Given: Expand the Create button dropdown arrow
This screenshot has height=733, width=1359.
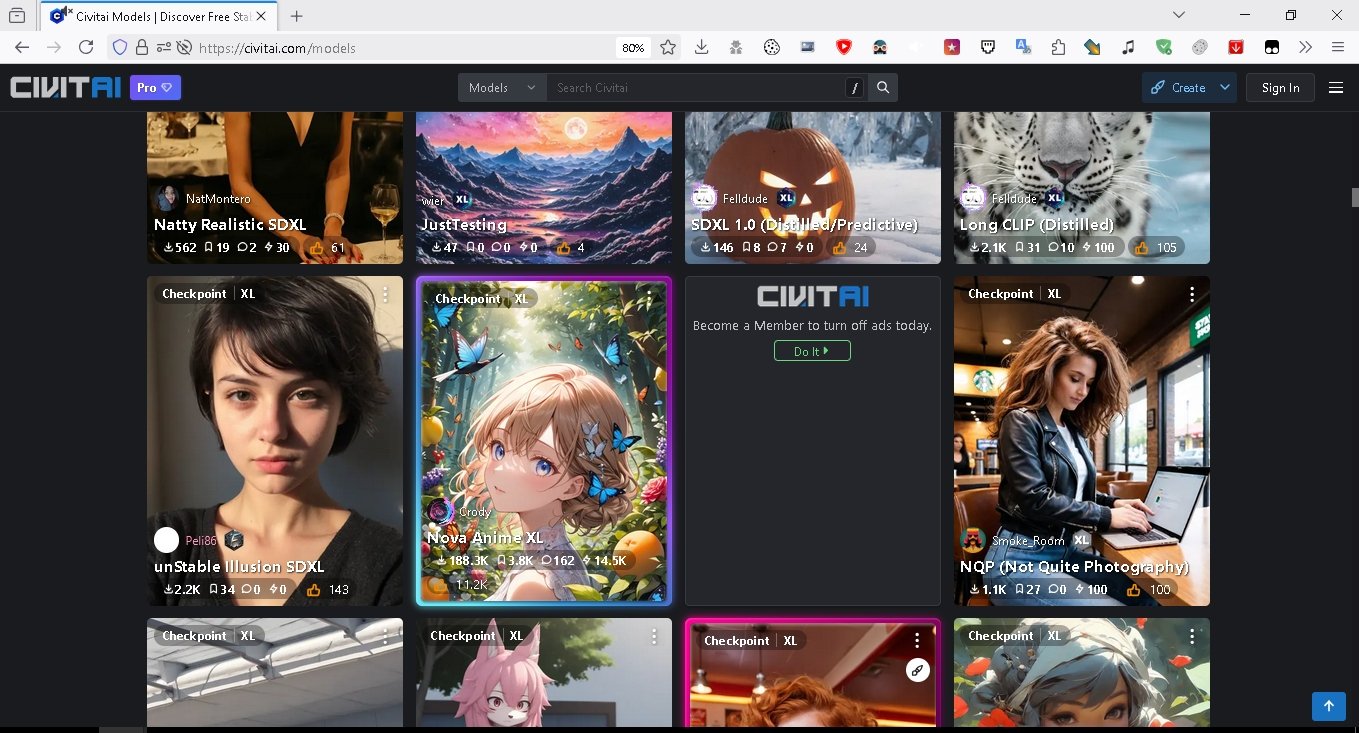Looking at the screenshot, I should [1224, 88].
